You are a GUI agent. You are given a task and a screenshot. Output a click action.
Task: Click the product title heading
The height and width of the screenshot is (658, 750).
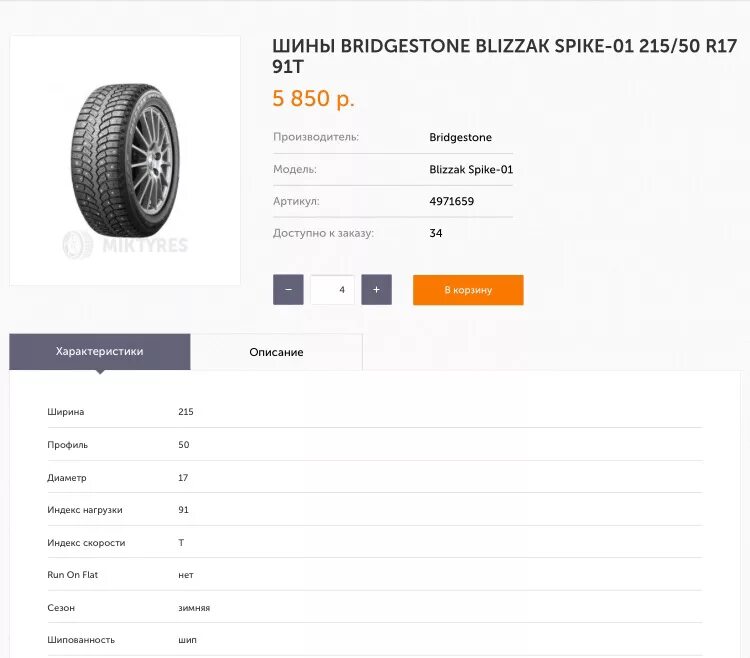(505, 56)
